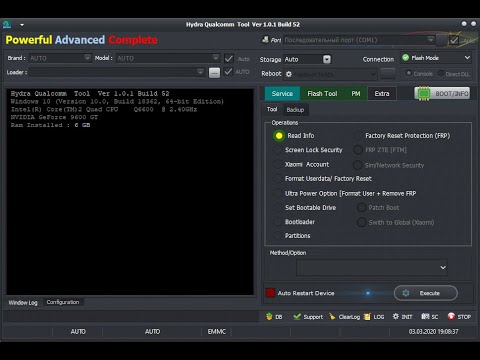Click the log console output area

click(130, 192)
